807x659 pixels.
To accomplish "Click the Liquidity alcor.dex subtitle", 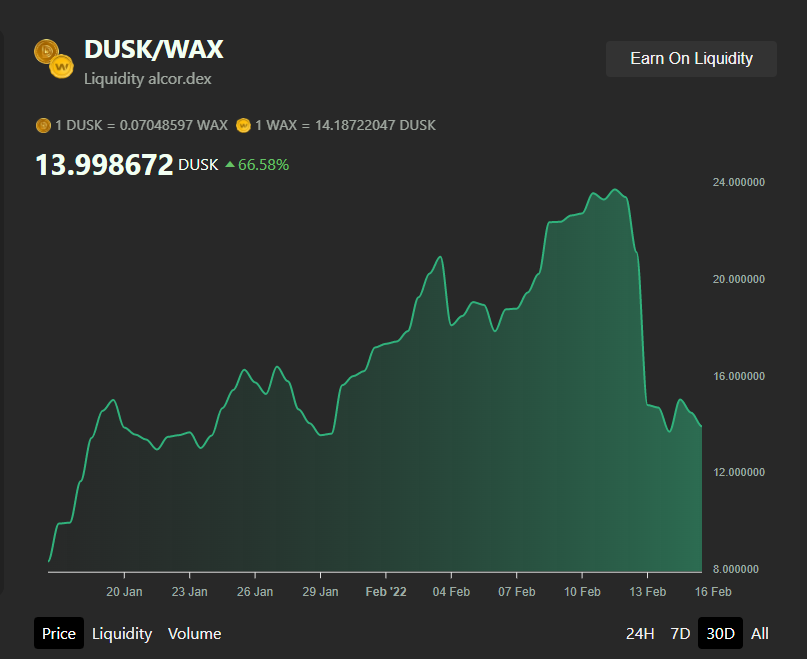I will click(148, 79).
